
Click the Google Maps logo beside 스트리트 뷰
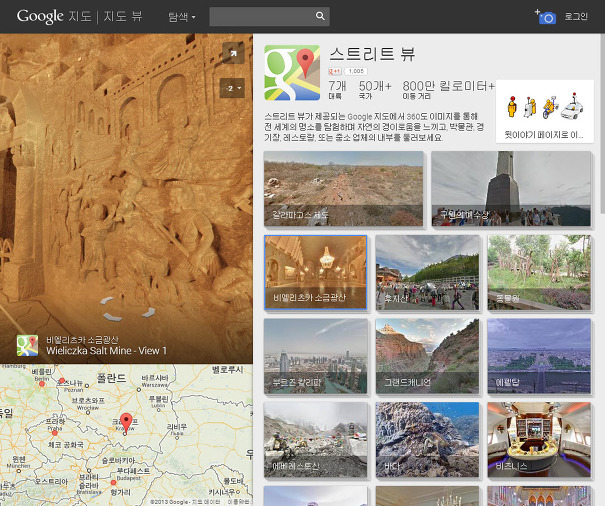pos(292,74)
